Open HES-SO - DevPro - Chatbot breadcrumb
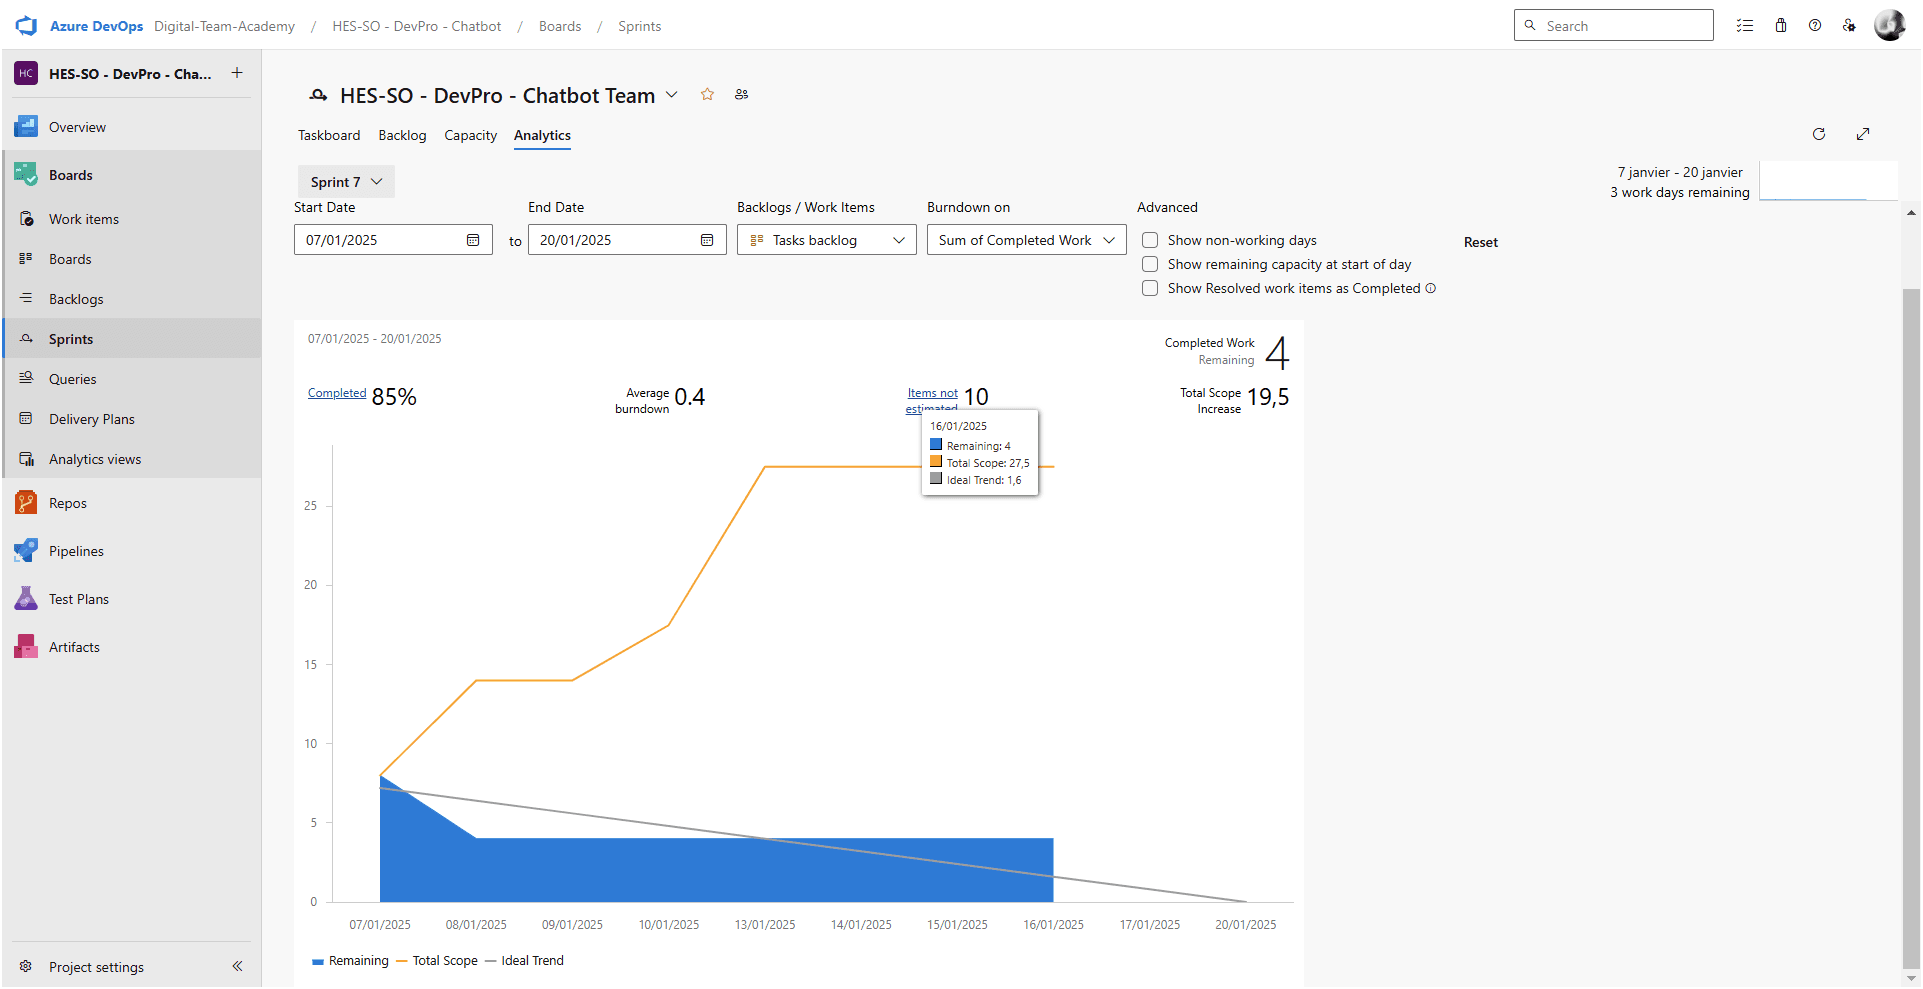The height and width of the screenshot is (989, 1923). tap(417, 26)
